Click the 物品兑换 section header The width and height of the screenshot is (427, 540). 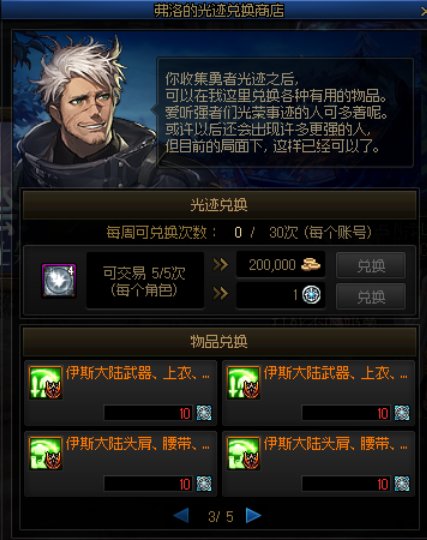click(219, 342)
